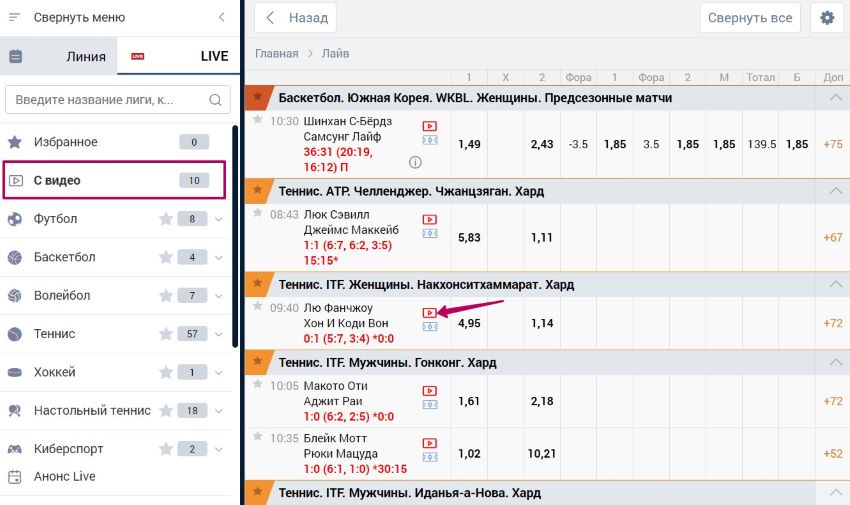Favorite ITF Мужчины Иданья-а-Нова league

(257, 492)
